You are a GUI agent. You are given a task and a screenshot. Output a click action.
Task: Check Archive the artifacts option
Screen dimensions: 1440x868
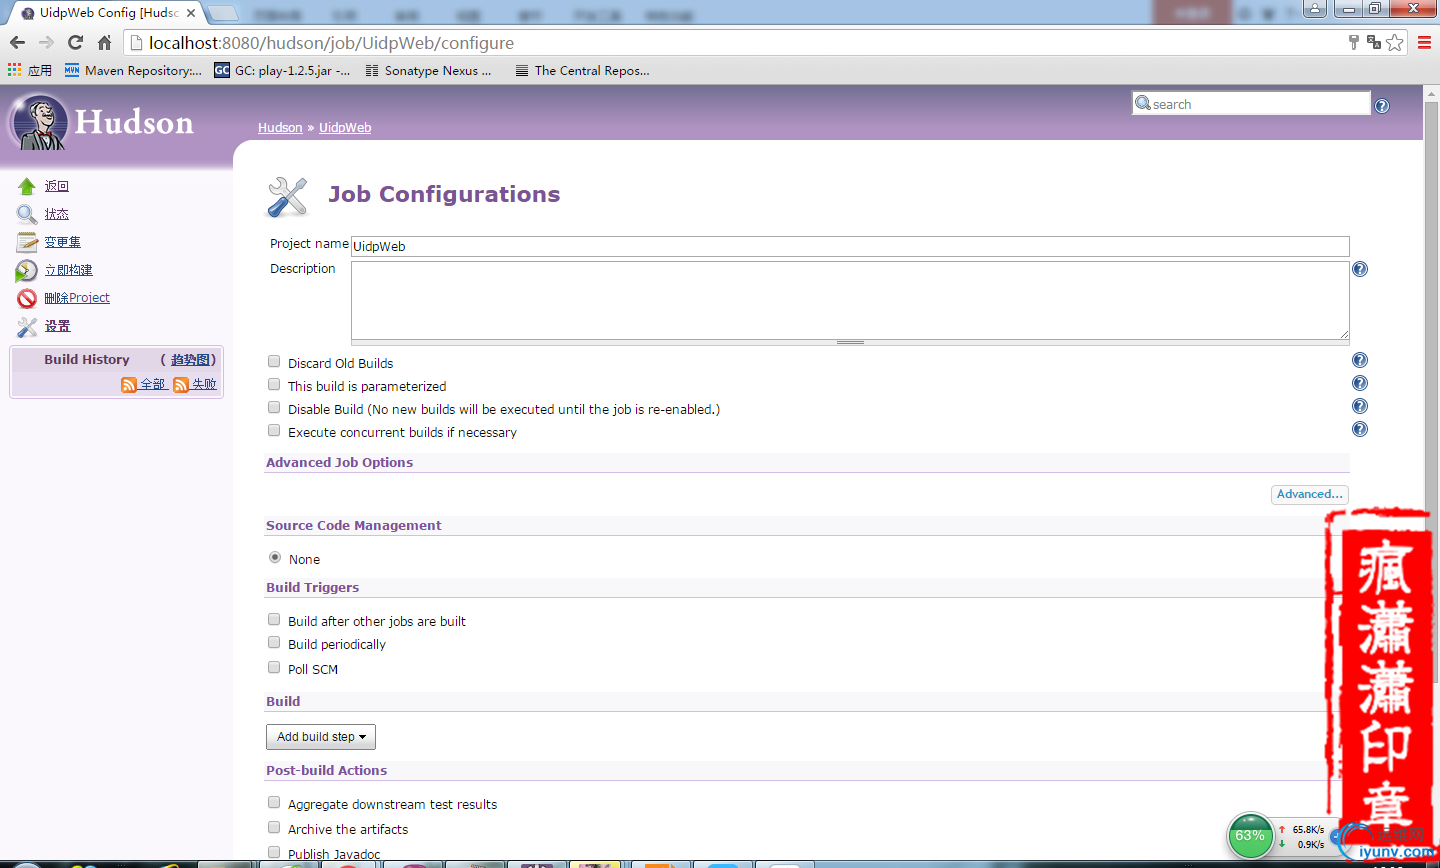click(274, 827)
